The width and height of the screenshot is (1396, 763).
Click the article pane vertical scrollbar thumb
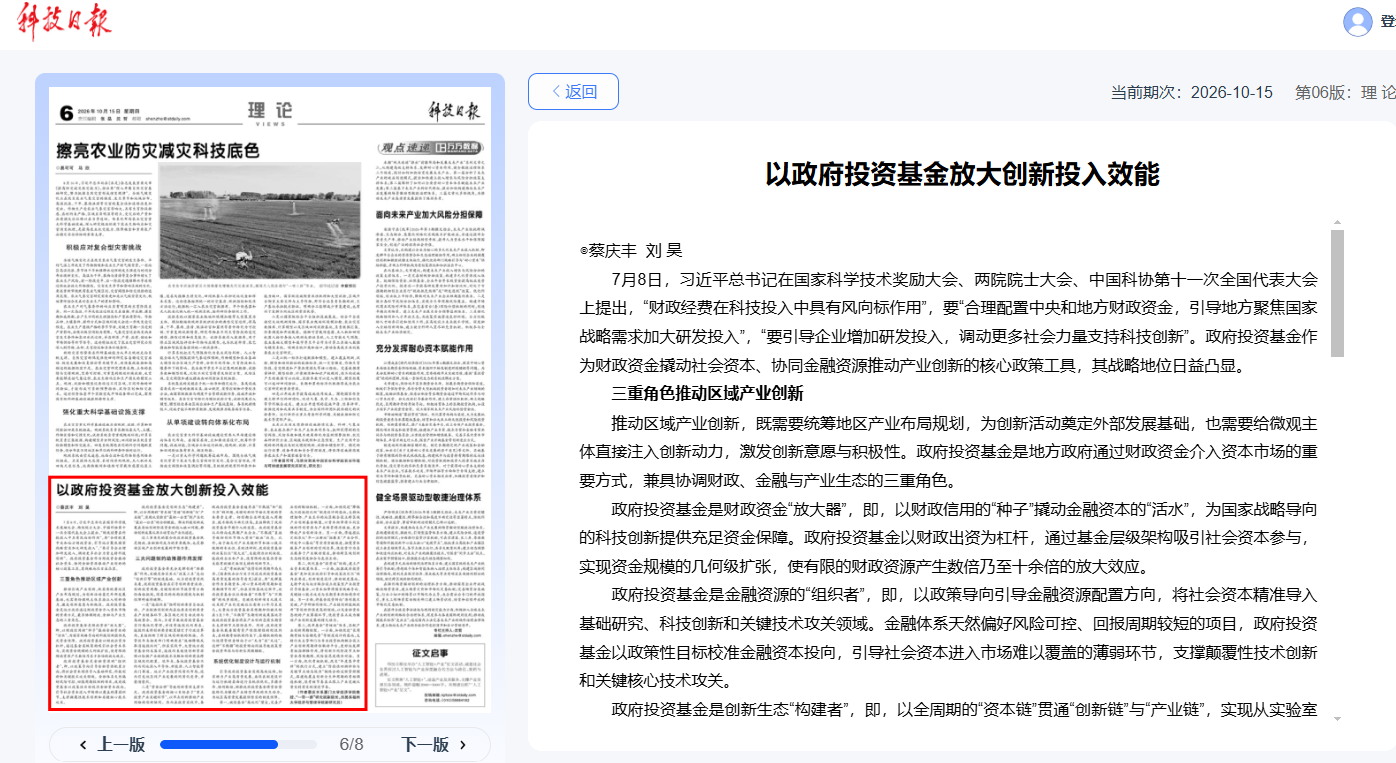click(x=1337, y=293)
